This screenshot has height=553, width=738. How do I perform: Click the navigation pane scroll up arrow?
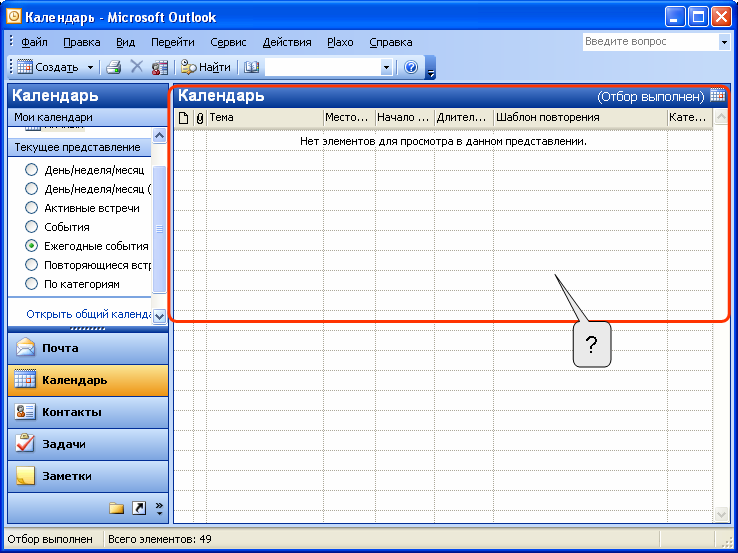(x=160, y=136)
